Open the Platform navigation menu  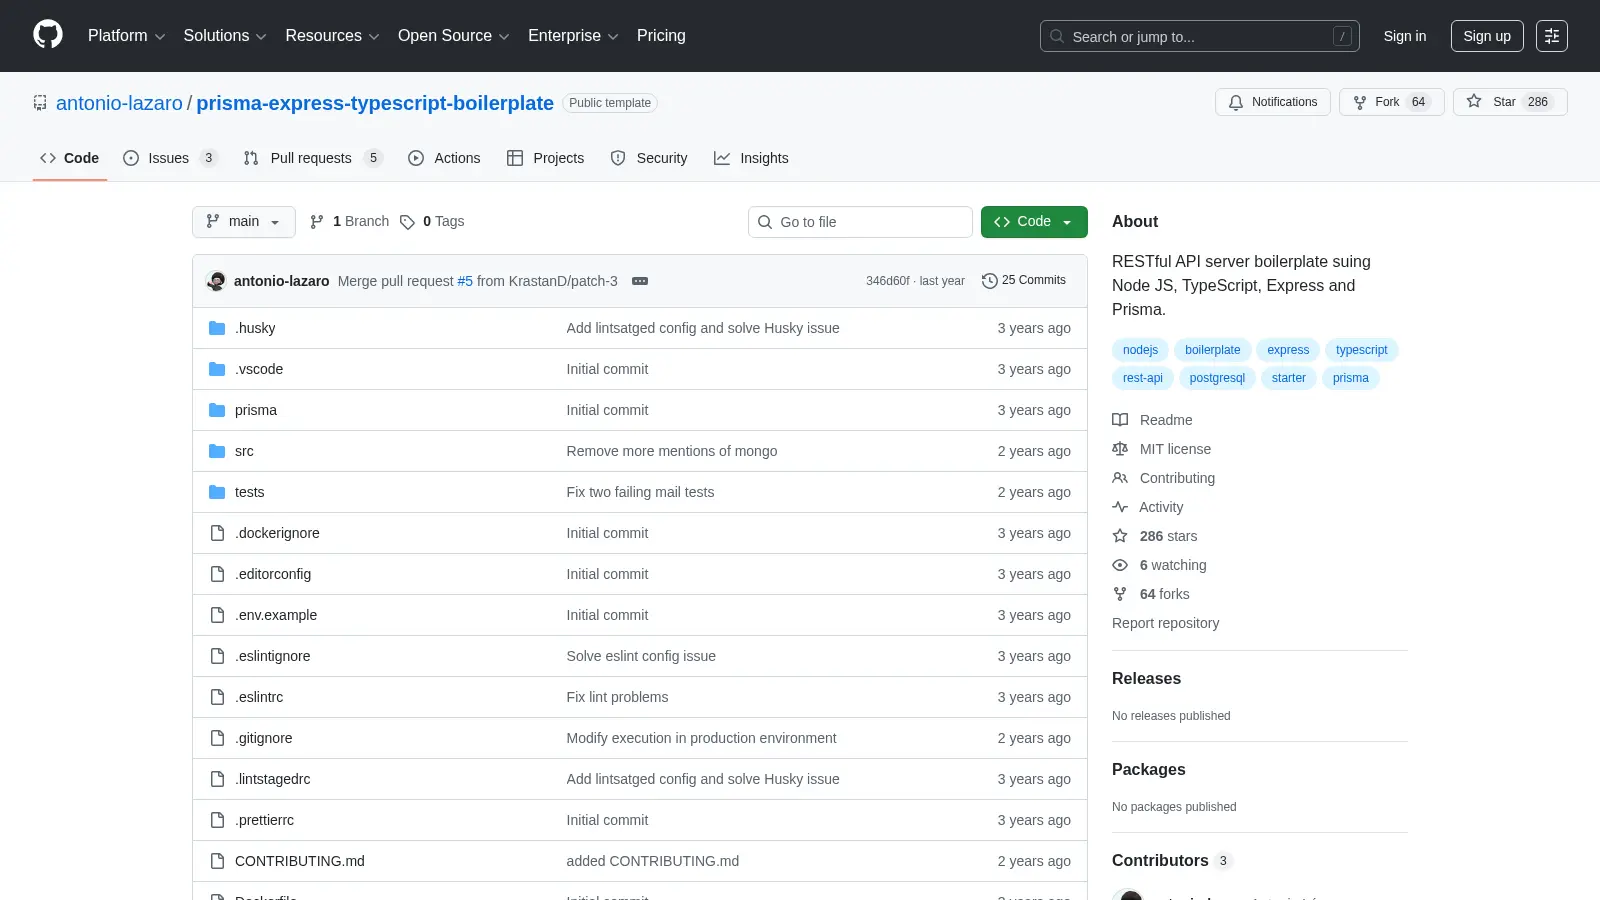[126, 36]
